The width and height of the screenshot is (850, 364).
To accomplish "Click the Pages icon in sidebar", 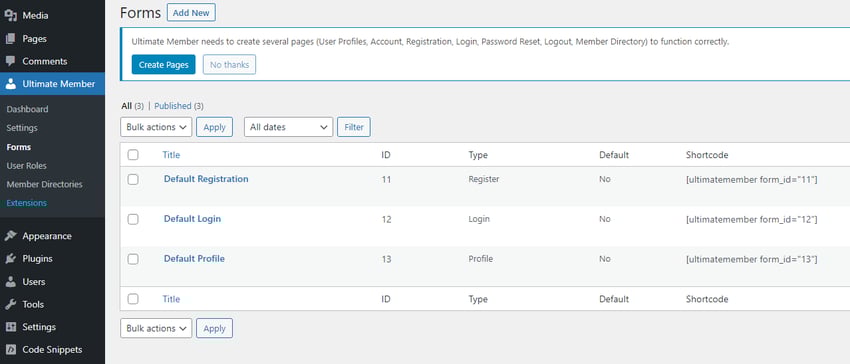I will 11,39.
